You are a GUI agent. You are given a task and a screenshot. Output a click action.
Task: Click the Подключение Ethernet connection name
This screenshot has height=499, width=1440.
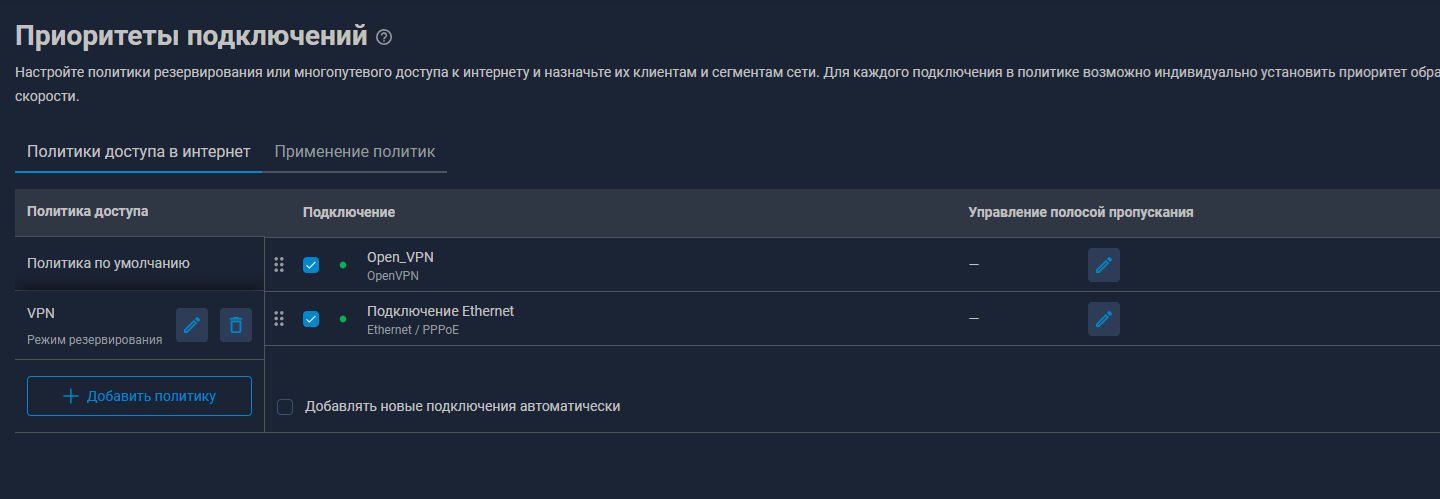tap(440, 311)
